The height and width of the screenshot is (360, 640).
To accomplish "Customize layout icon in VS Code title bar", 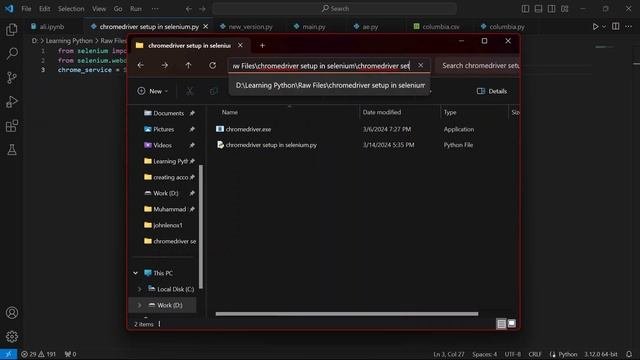I will tap(564, 9).
